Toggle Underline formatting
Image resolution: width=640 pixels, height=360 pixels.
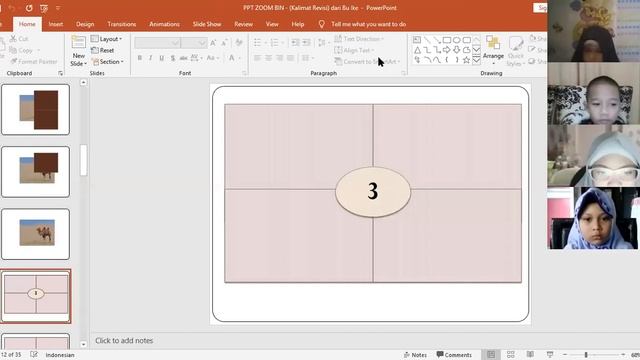tap(162, 58)
